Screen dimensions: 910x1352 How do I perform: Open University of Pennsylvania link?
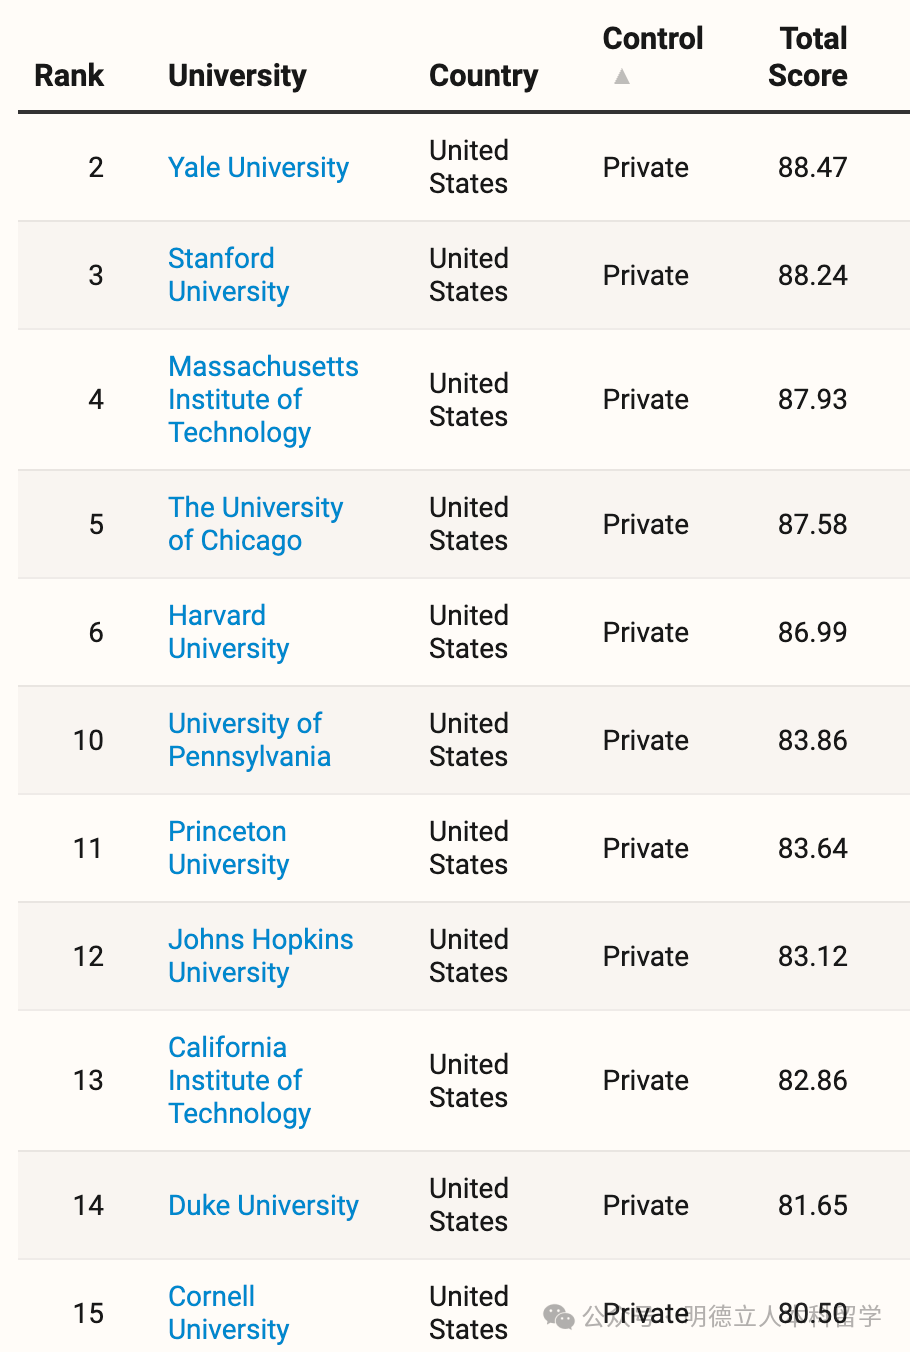coord(248,740)
